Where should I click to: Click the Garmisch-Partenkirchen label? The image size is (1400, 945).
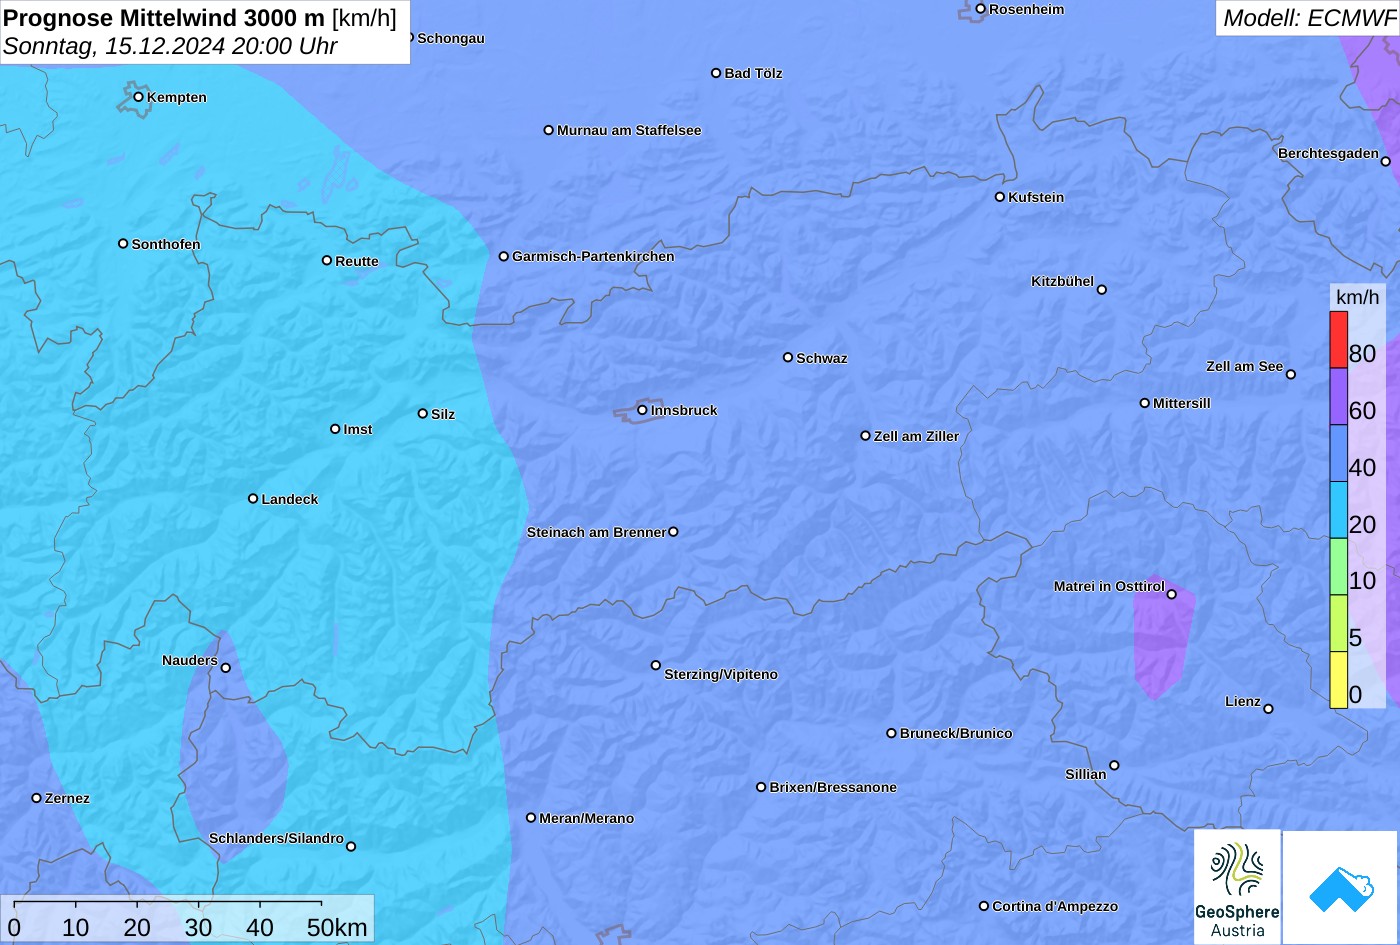pyautogui.click(x=593, y=257)
